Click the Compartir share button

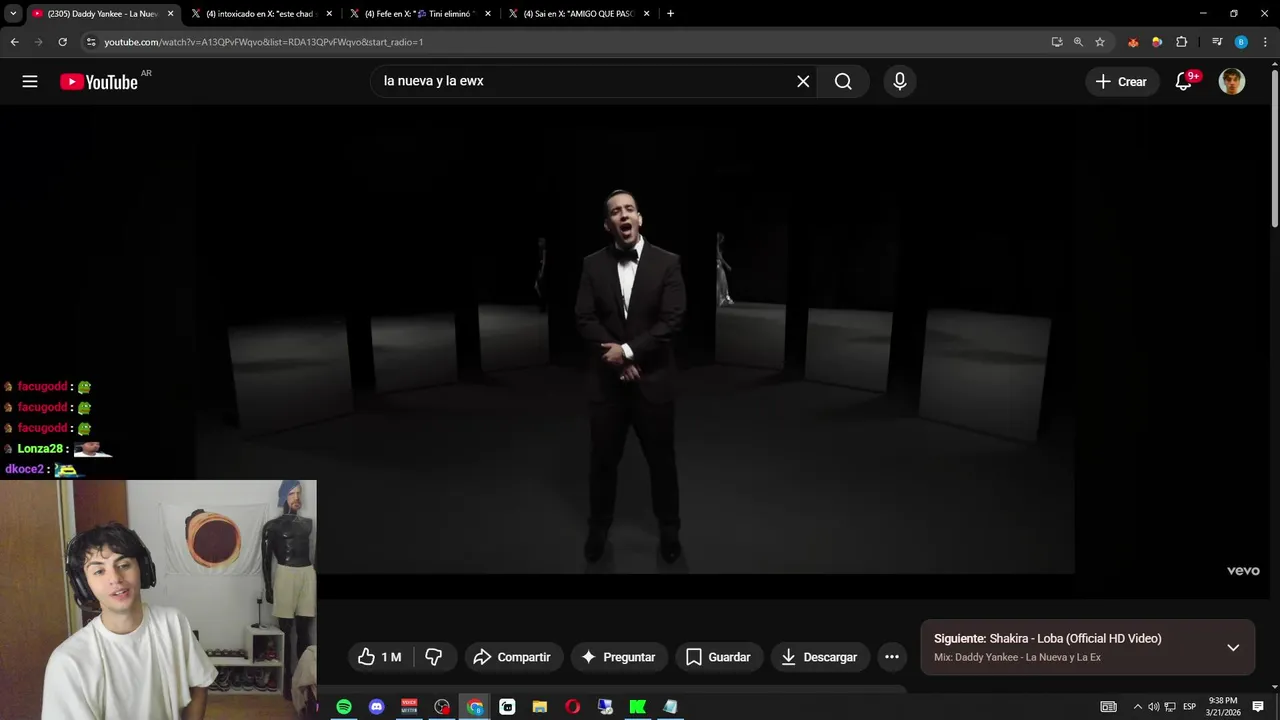(512, 657)
